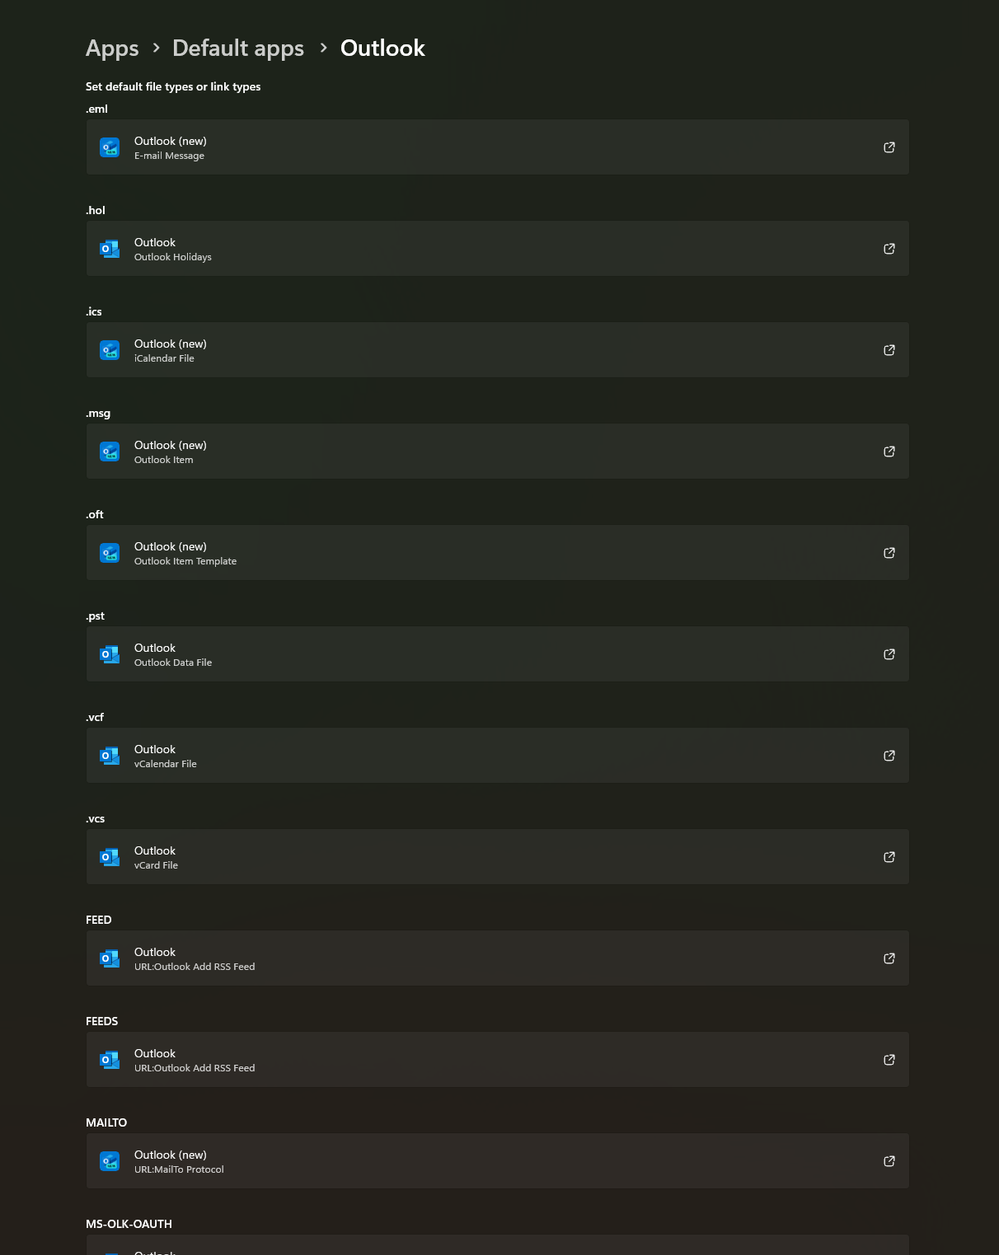Click the open icon on the .ics row

coord(889,350)
